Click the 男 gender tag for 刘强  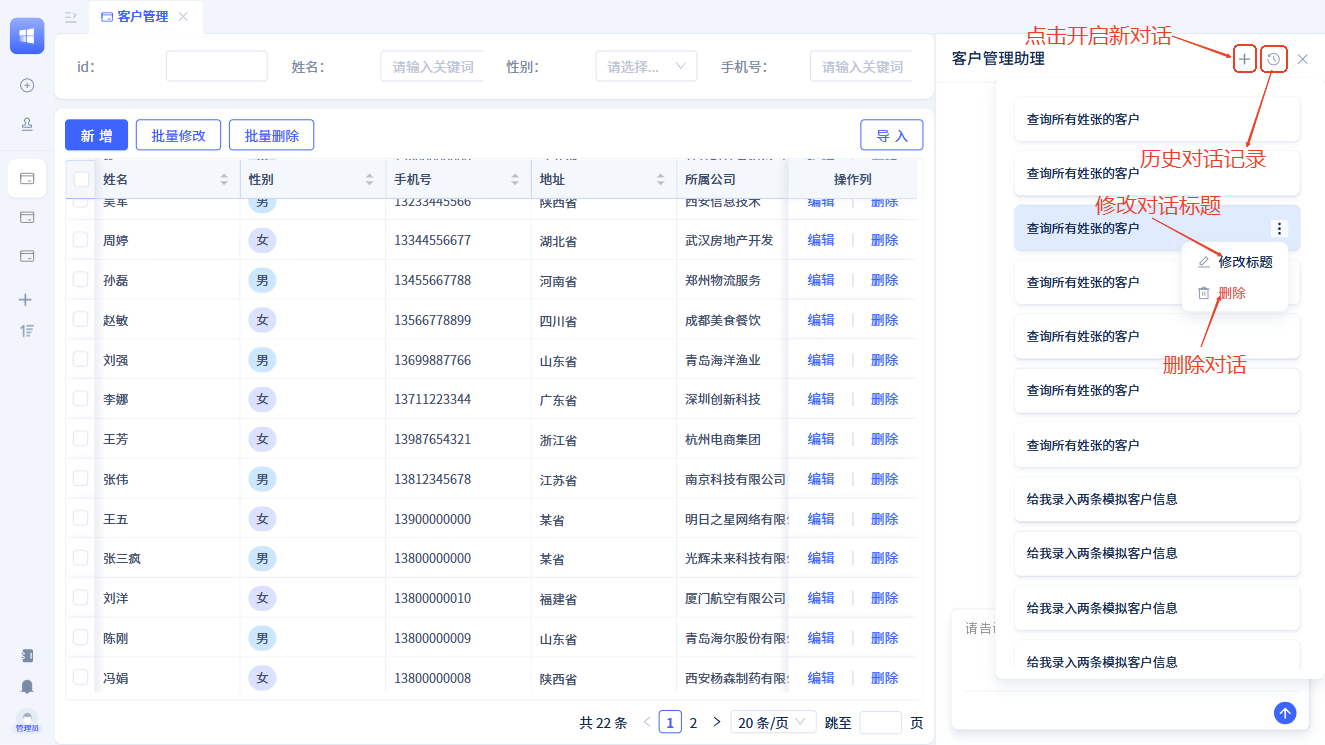click(x=262, y=360)
